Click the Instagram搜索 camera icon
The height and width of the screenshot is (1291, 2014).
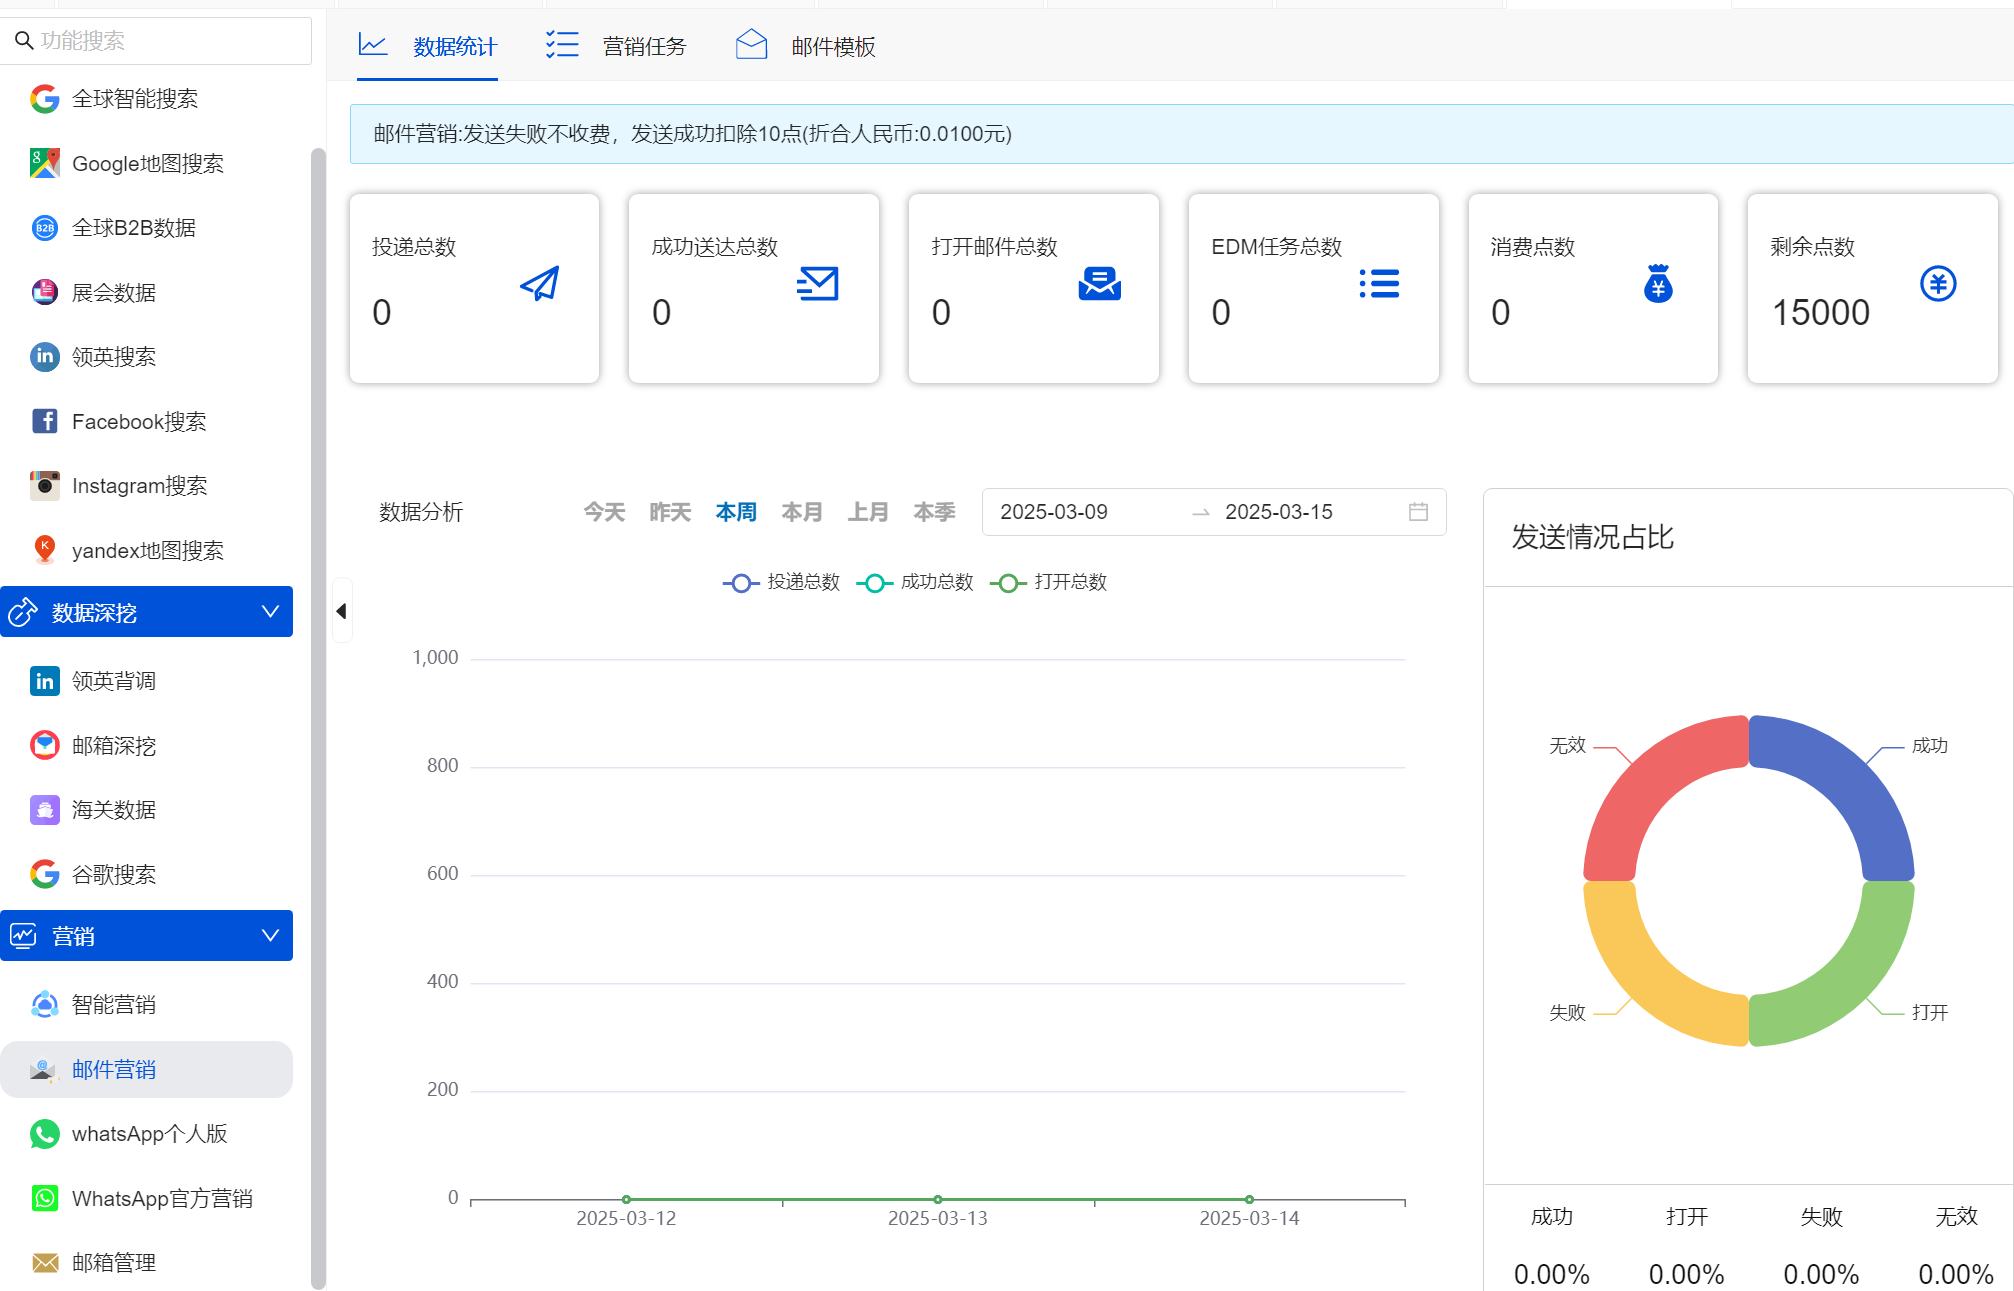[x=44, y=486]
